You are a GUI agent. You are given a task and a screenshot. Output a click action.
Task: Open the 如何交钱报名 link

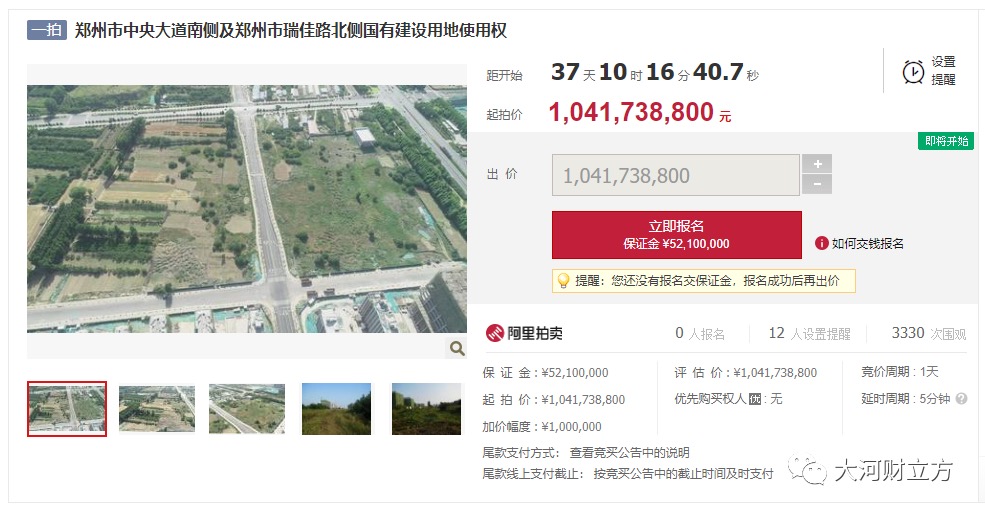[x=868, y=244]
